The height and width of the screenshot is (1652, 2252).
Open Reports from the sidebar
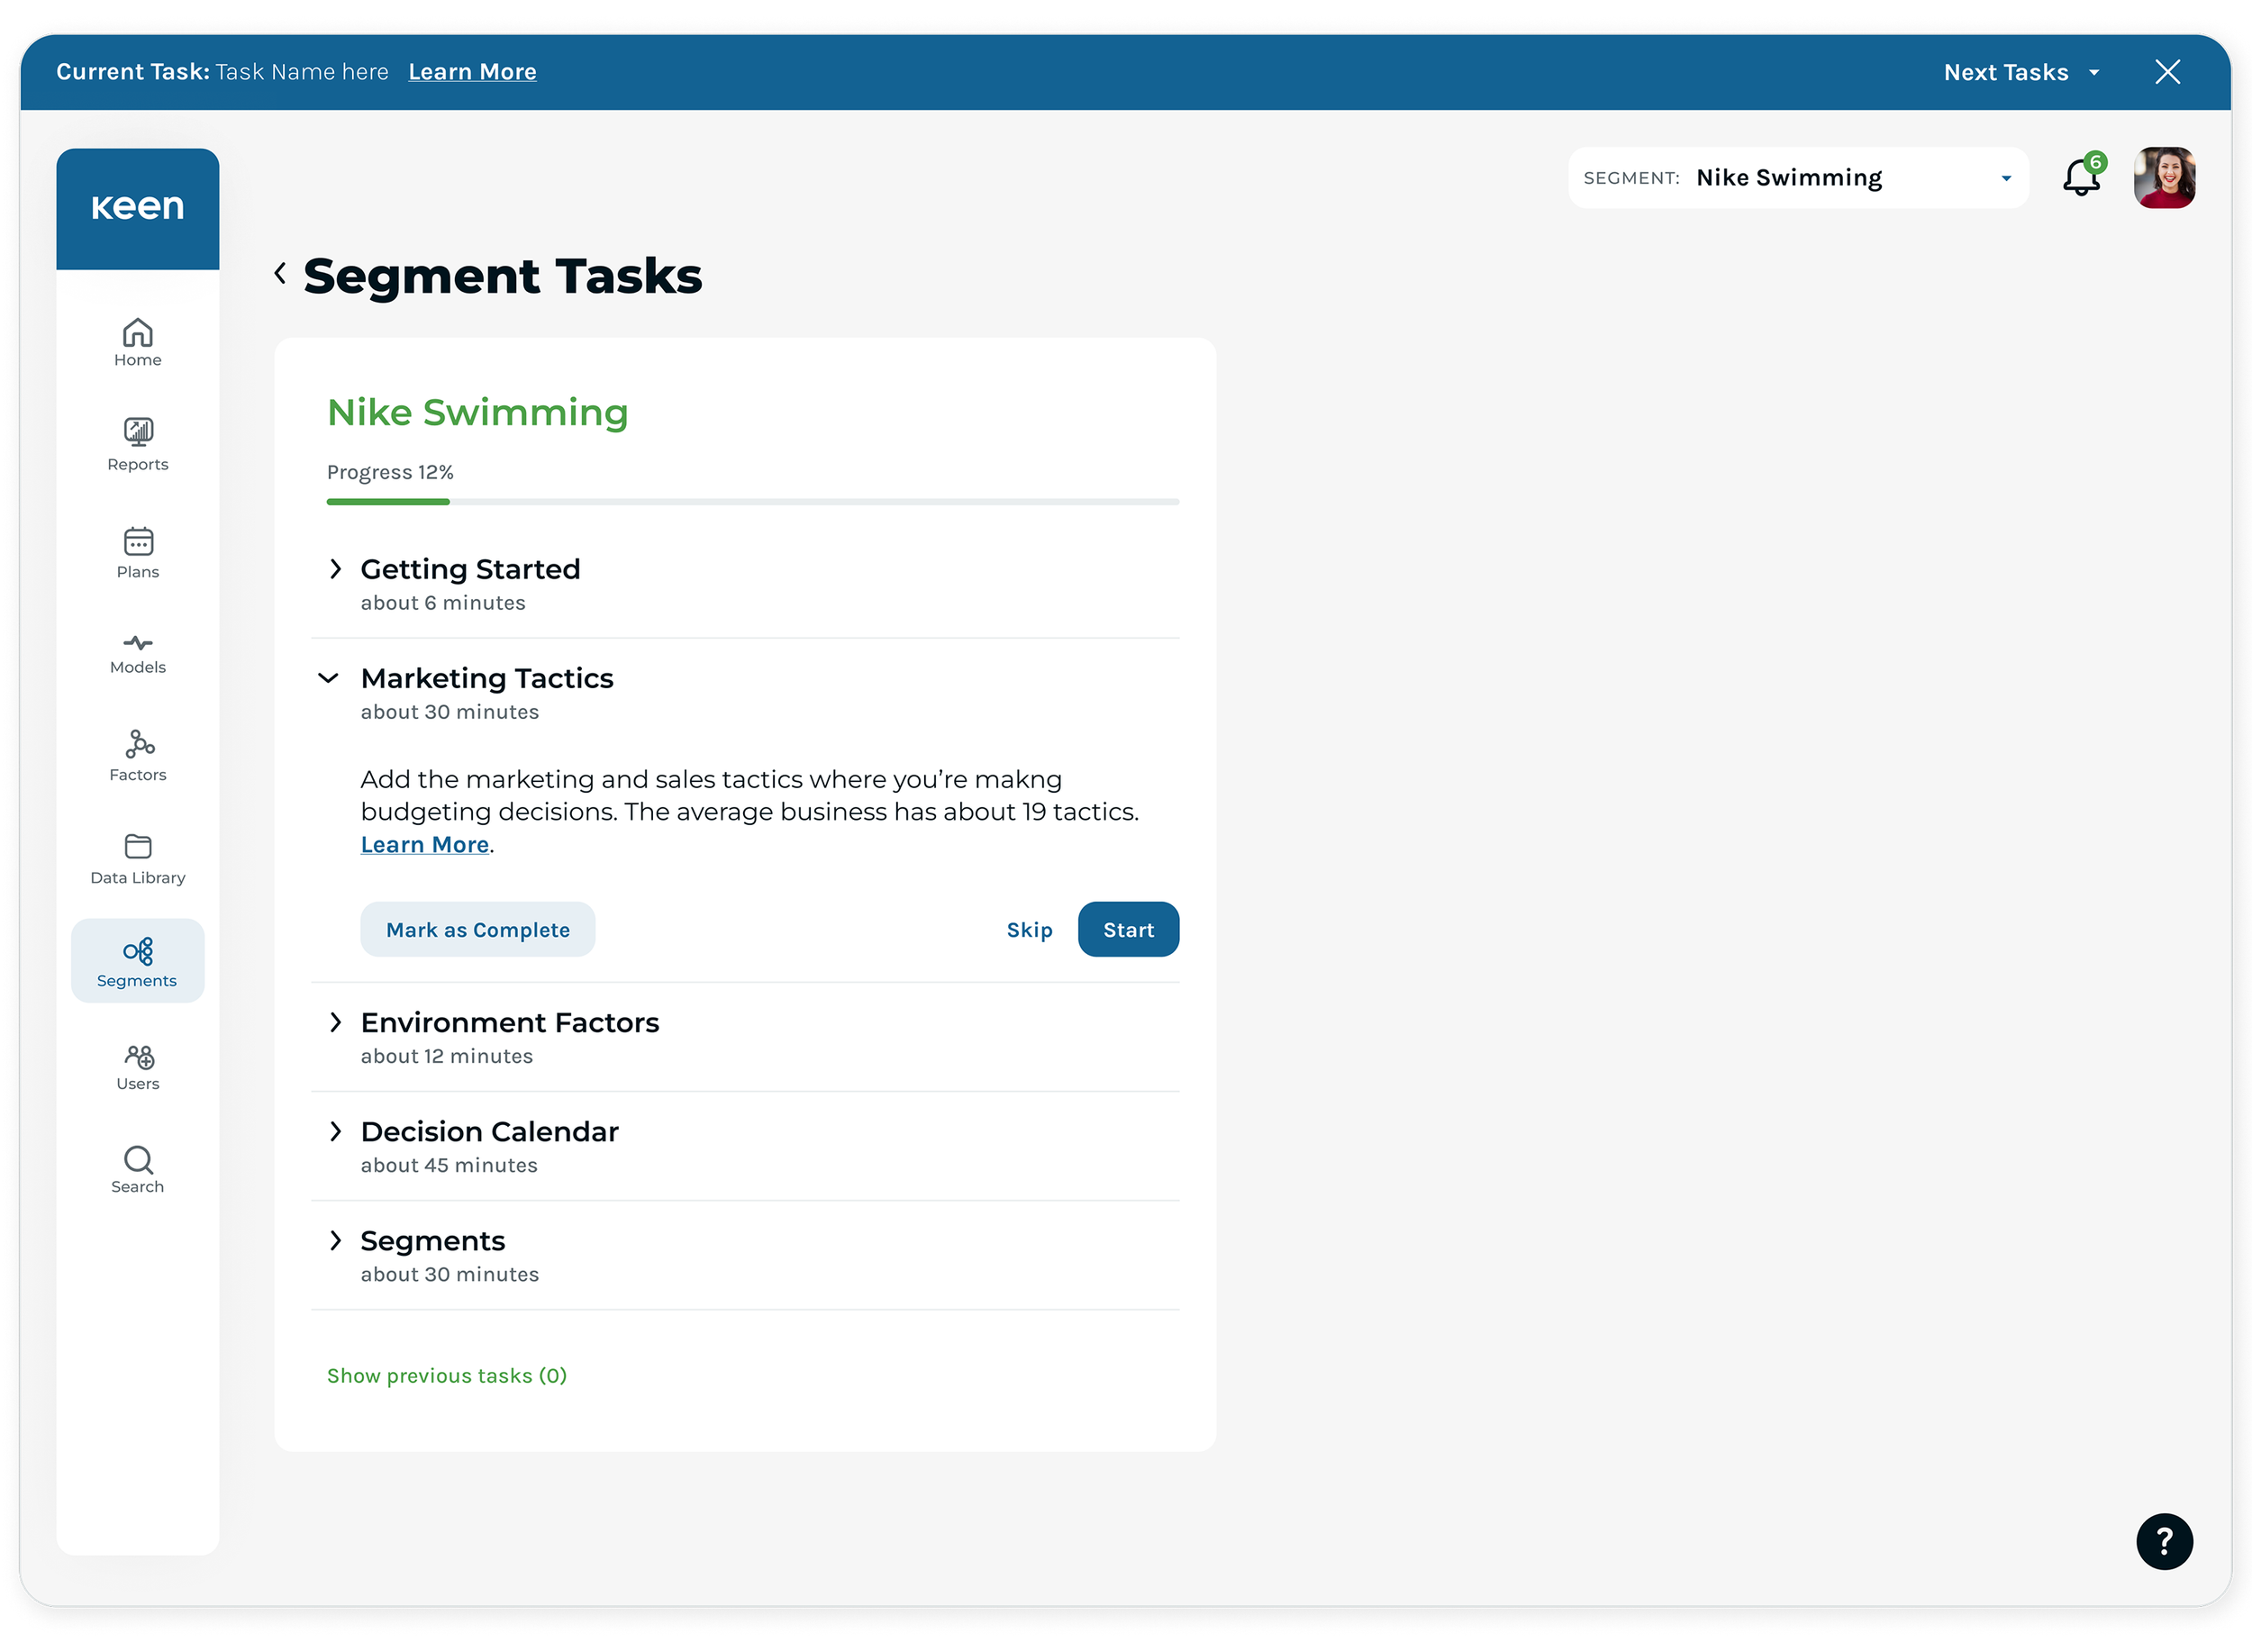click(x=137, y=444)
